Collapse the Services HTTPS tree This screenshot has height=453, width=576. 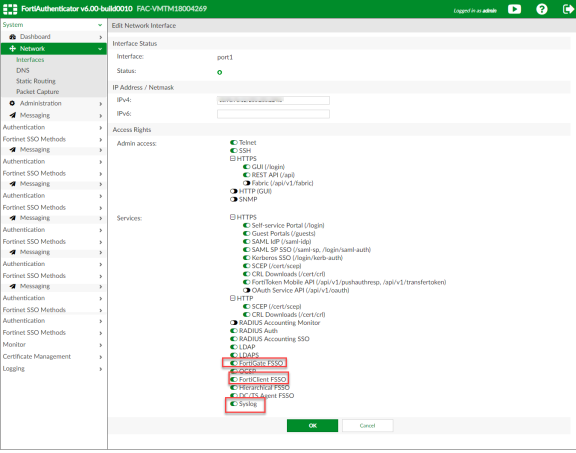233,217
